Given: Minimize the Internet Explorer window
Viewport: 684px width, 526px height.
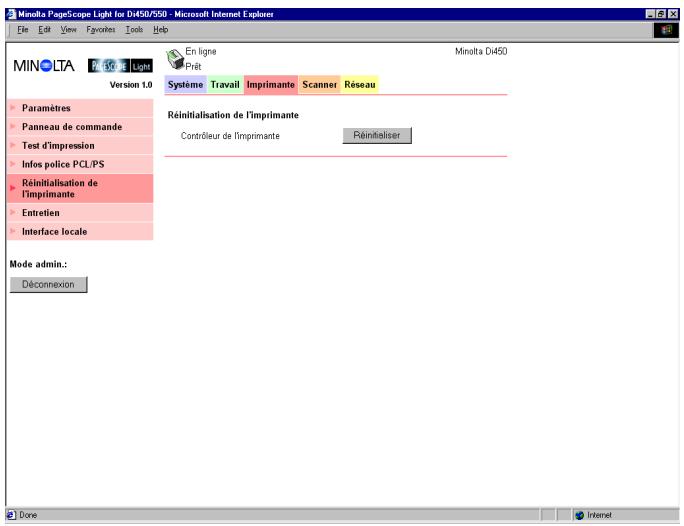Looking at the screenshot, I should (650, 14).
